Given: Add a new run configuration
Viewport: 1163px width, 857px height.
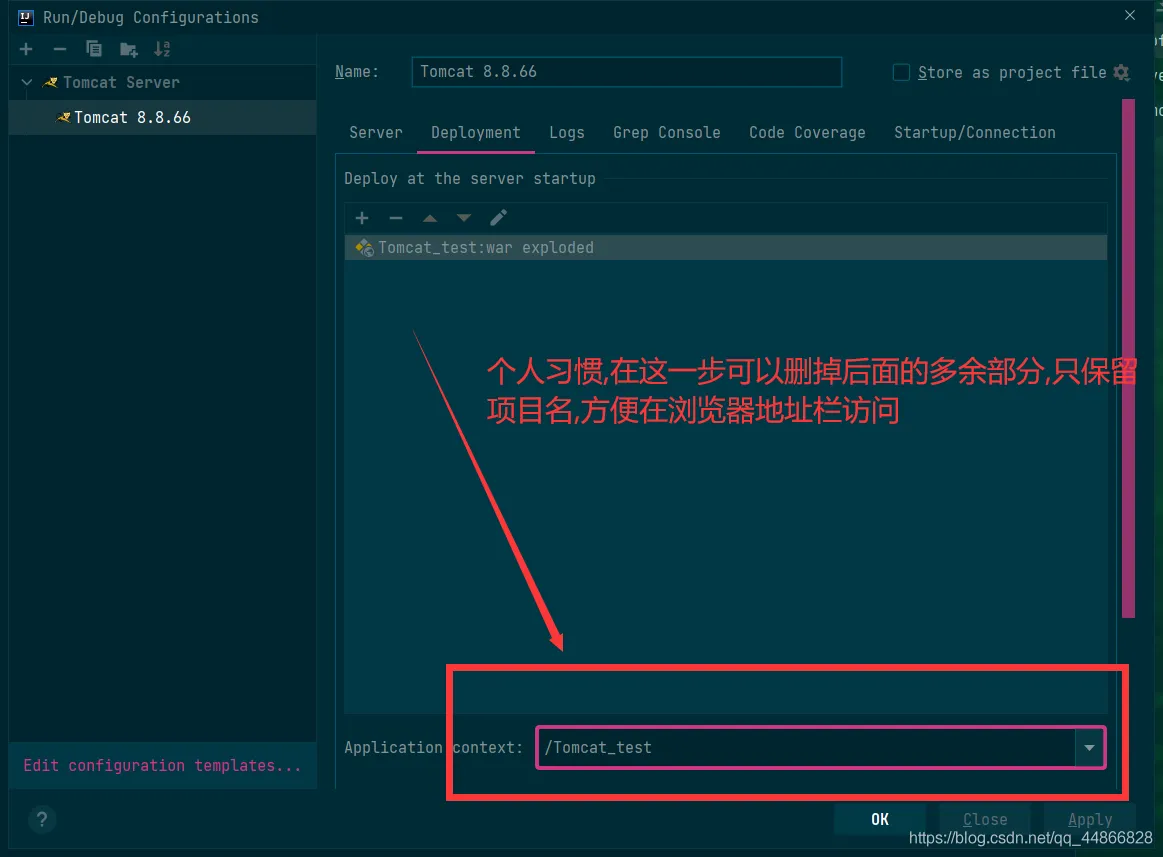Looking at the screenshot, I should [x=26, y=49].
